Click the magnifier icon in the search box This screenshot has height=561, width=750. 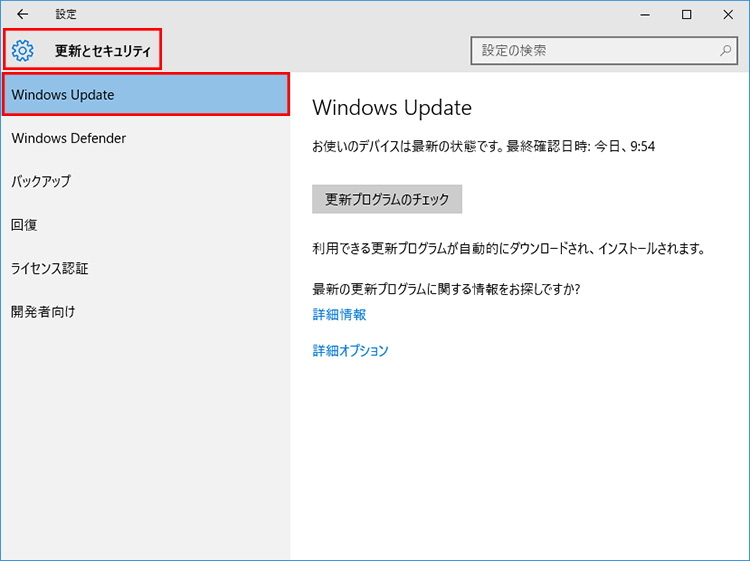(x=725, y=50)
